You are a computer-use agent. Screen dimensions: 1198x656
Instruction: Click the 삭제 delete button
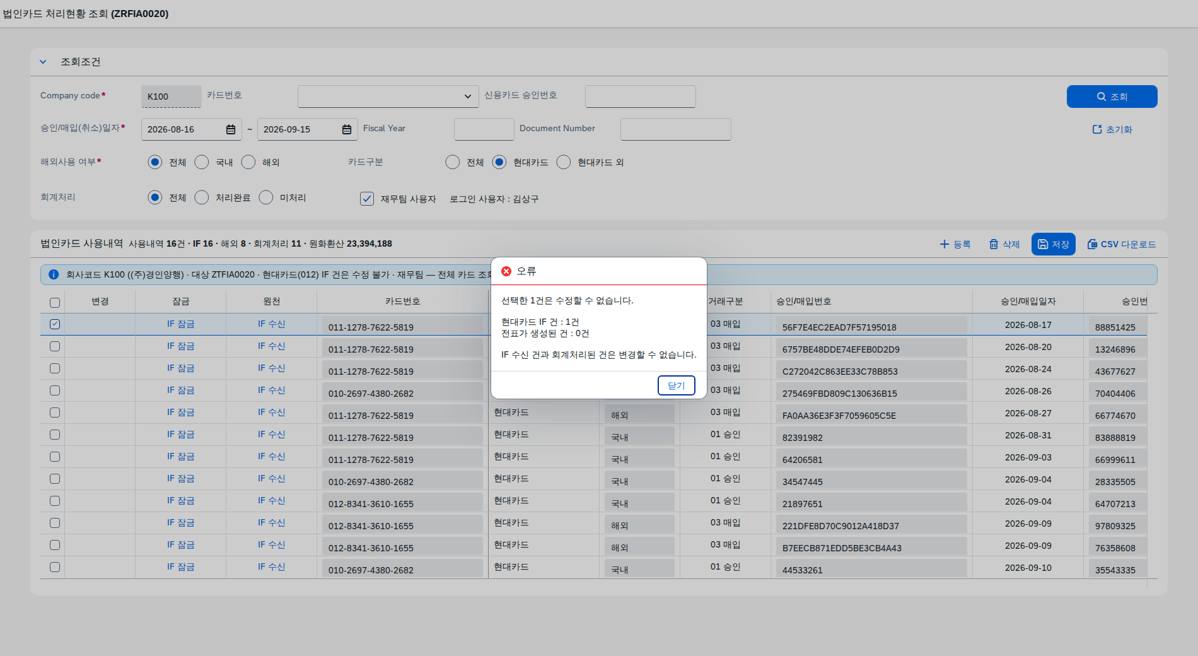pos(1004,244)
